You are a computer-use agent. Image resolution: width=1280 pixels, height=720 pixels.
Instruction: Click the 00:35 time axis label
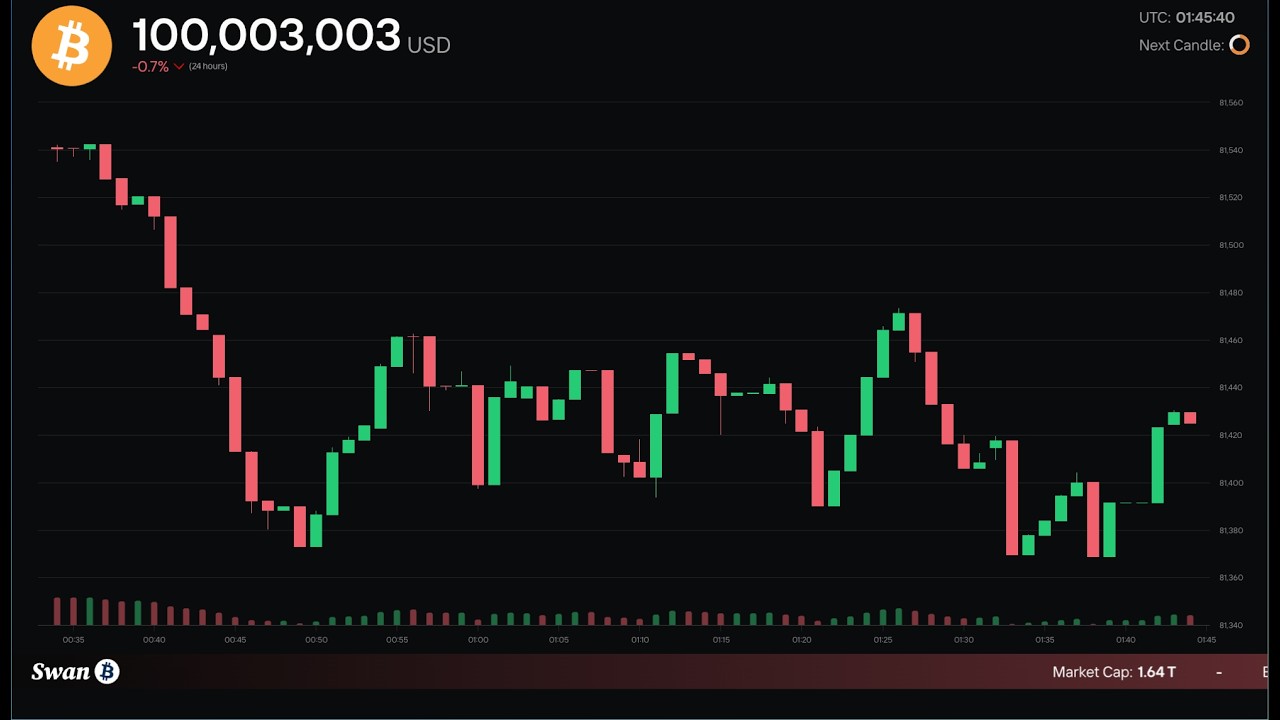tap(73, 640)
